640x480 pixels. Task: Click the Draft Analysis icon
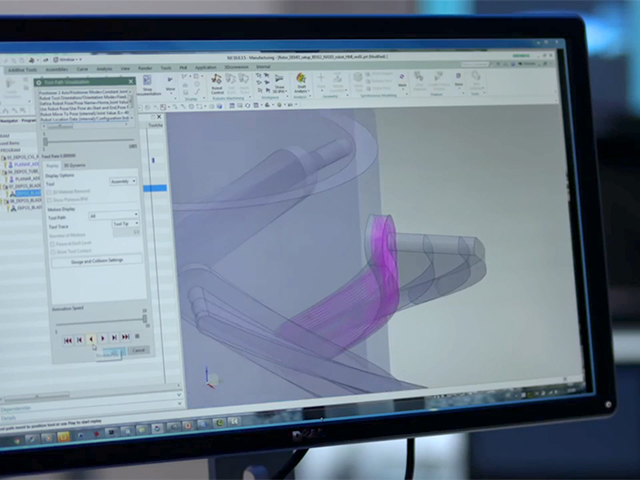click(301, 83)
